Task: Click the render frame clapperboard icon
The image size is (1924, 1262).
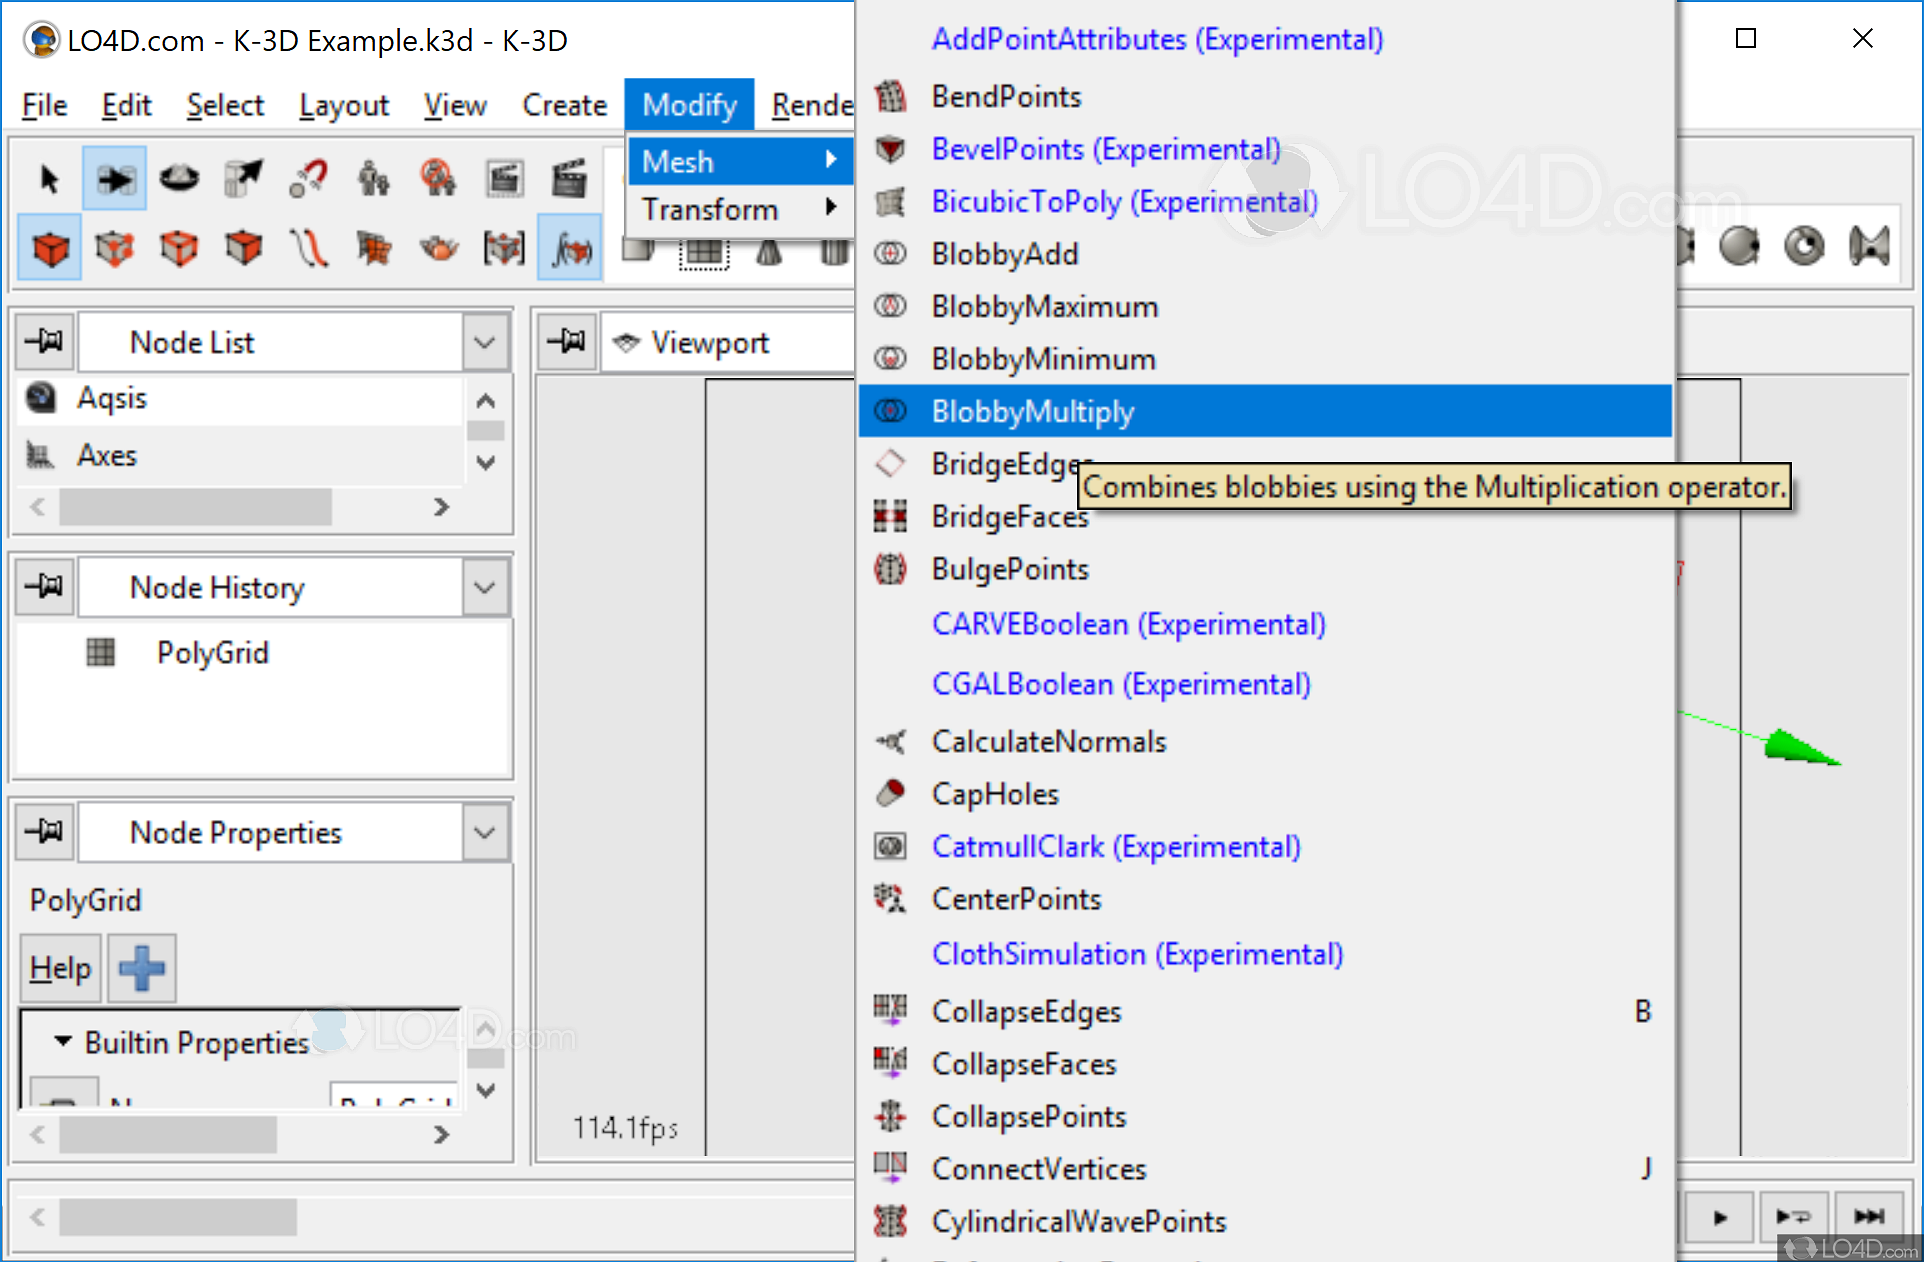Action: (504, 180)
